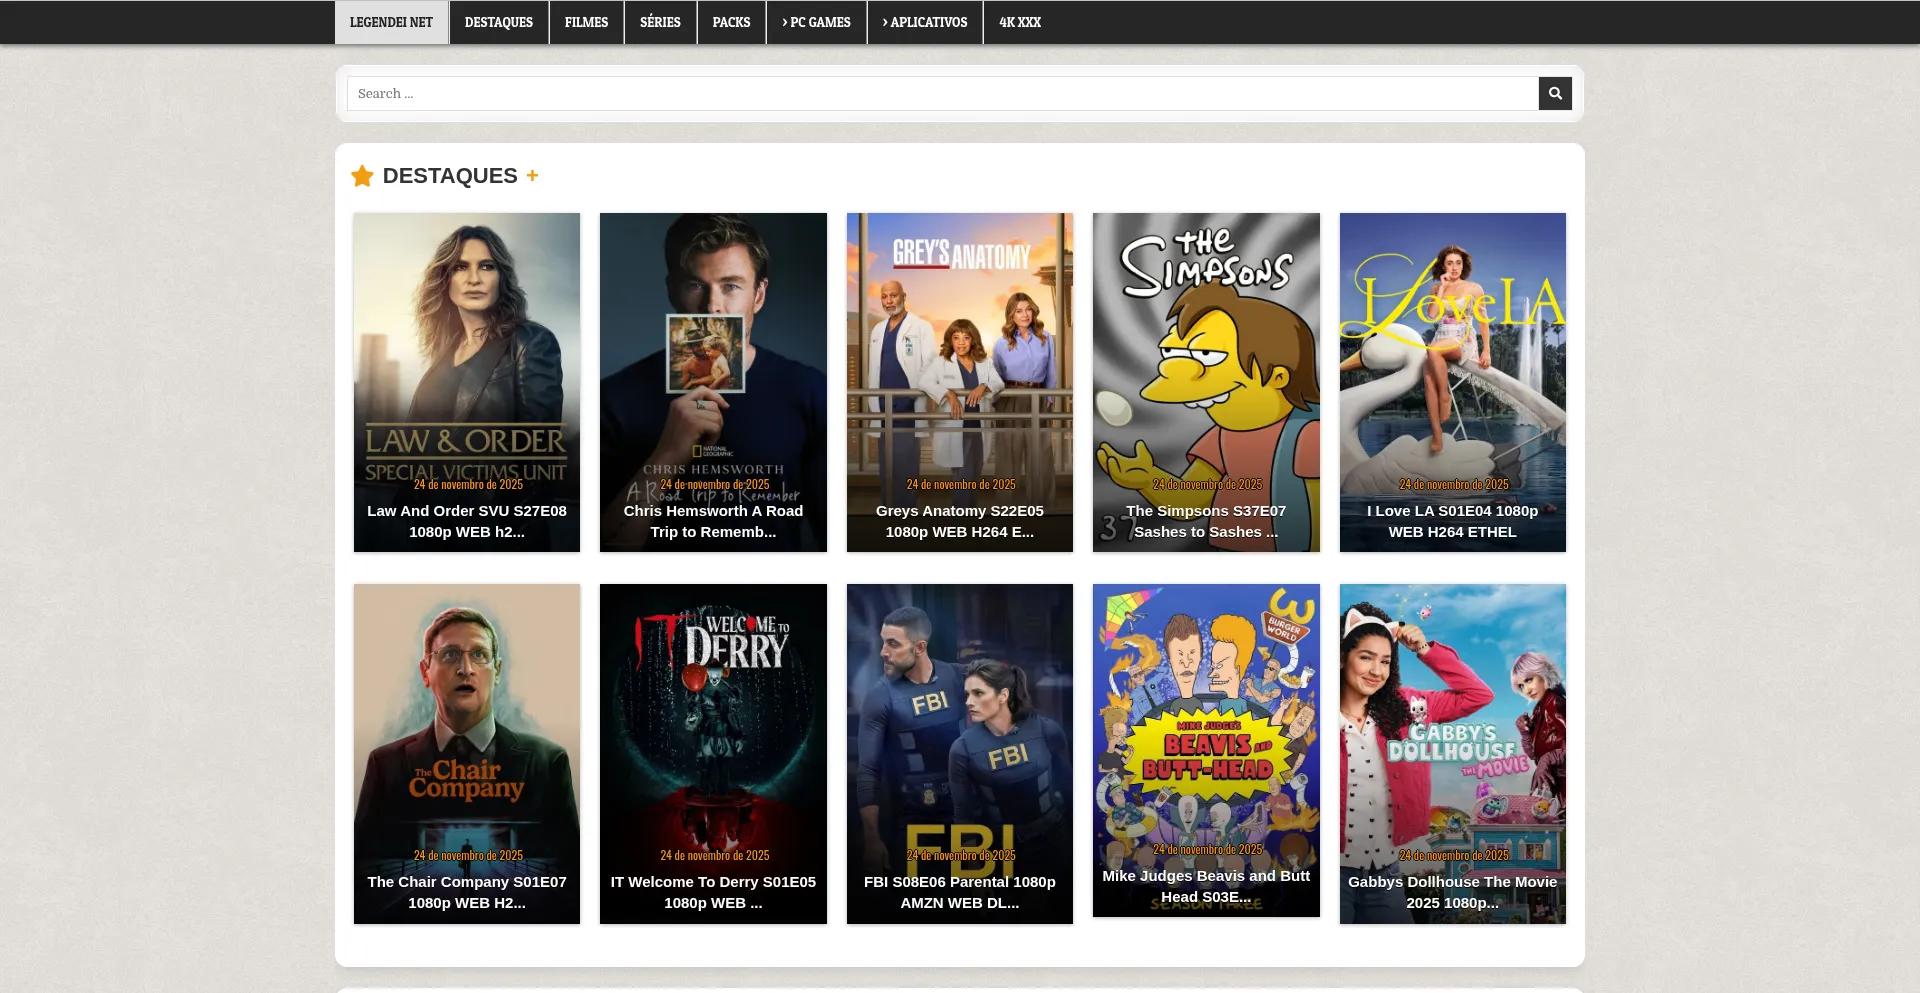Click Chris Hemsworth A Road Trip title link
Viewport: 1920px width, 993px height.
pyautogui.click(x=713, y=521)
